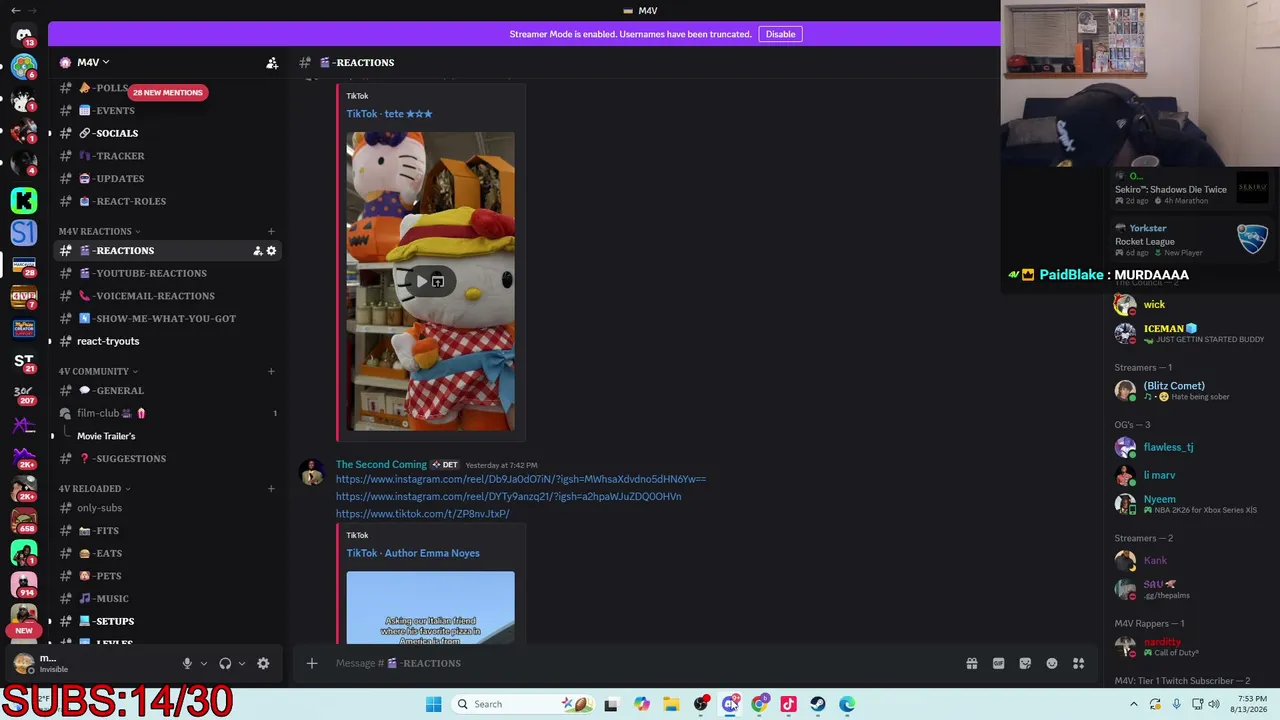Open the -REACT-ROLES channel
This screenshot has height=720, width=1280.
[x=166, y=201]
